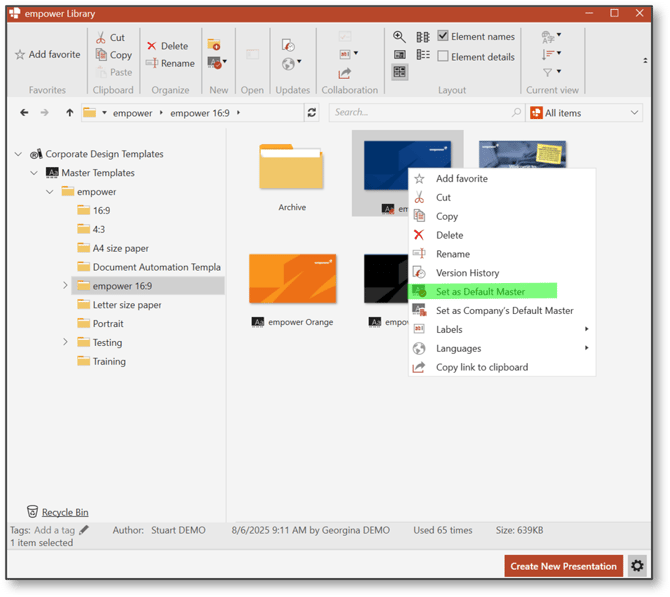
Task: Choose Copy in the context menu
Action: click(502, 216)
